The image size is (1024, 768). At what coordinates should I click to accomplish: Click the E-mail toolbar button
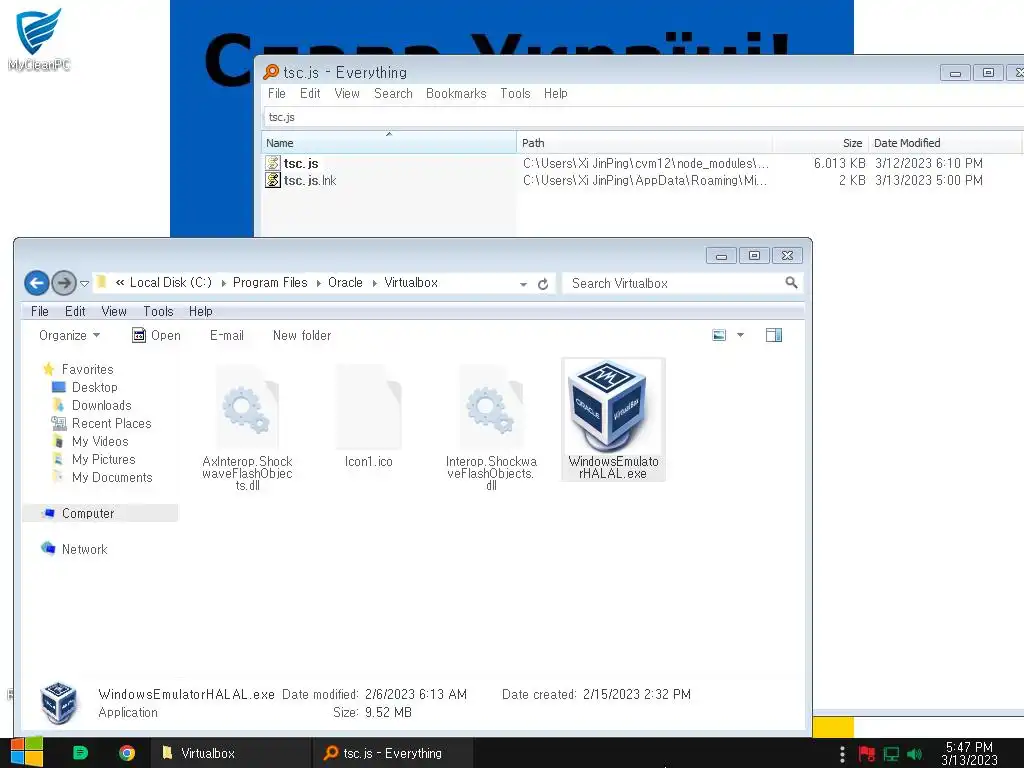pyautogui.click(x=227, y=335)
